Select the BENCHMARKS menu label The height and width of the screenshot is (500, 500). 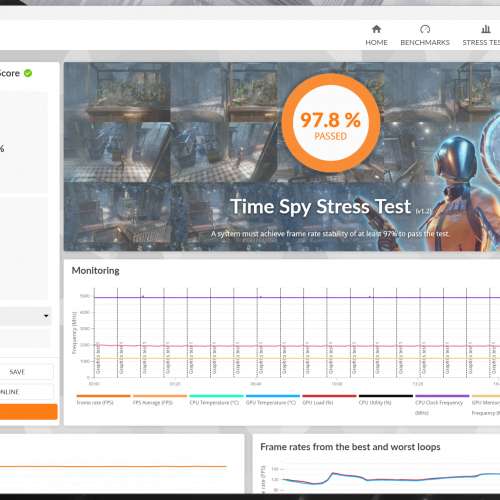click(x=425, y=43)
